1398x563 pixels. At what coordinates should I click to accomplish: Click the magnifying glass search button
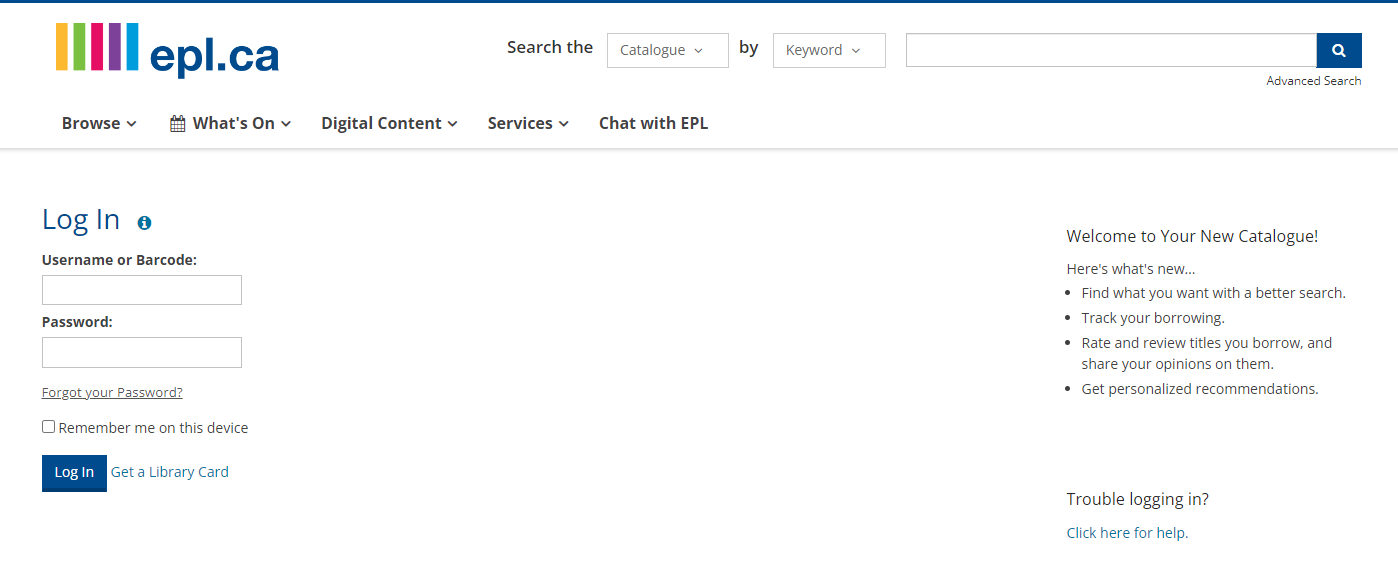click(1339, 50)
